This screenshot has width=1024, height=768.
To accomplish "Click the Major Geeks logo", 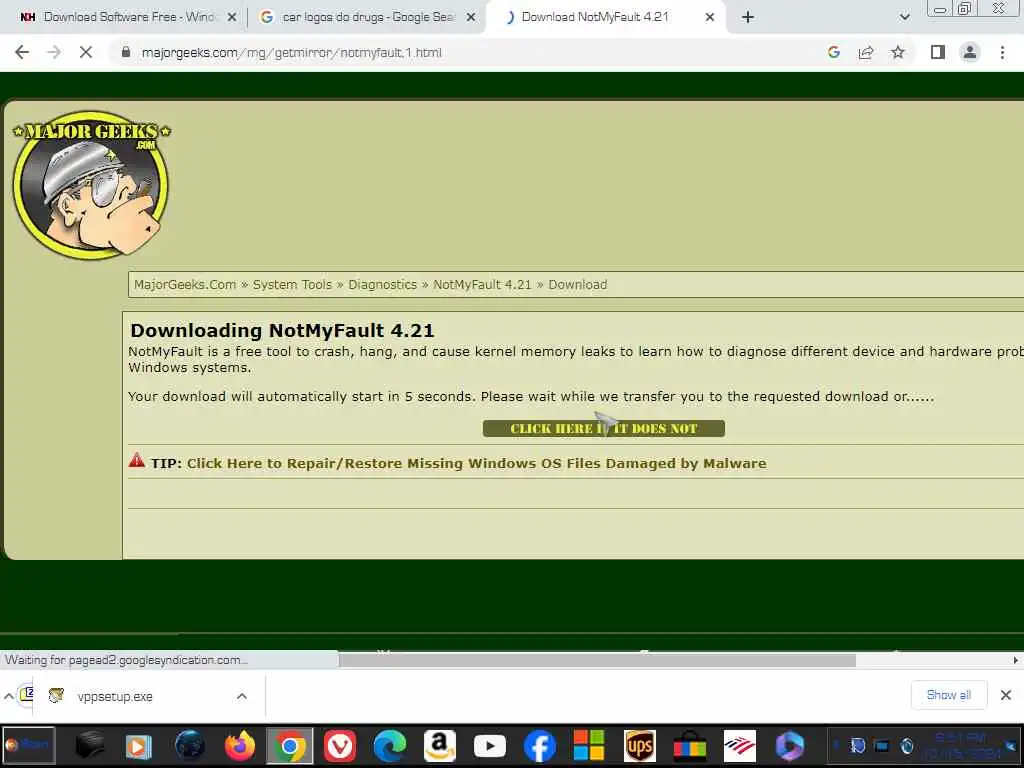I will pos(91,185).
